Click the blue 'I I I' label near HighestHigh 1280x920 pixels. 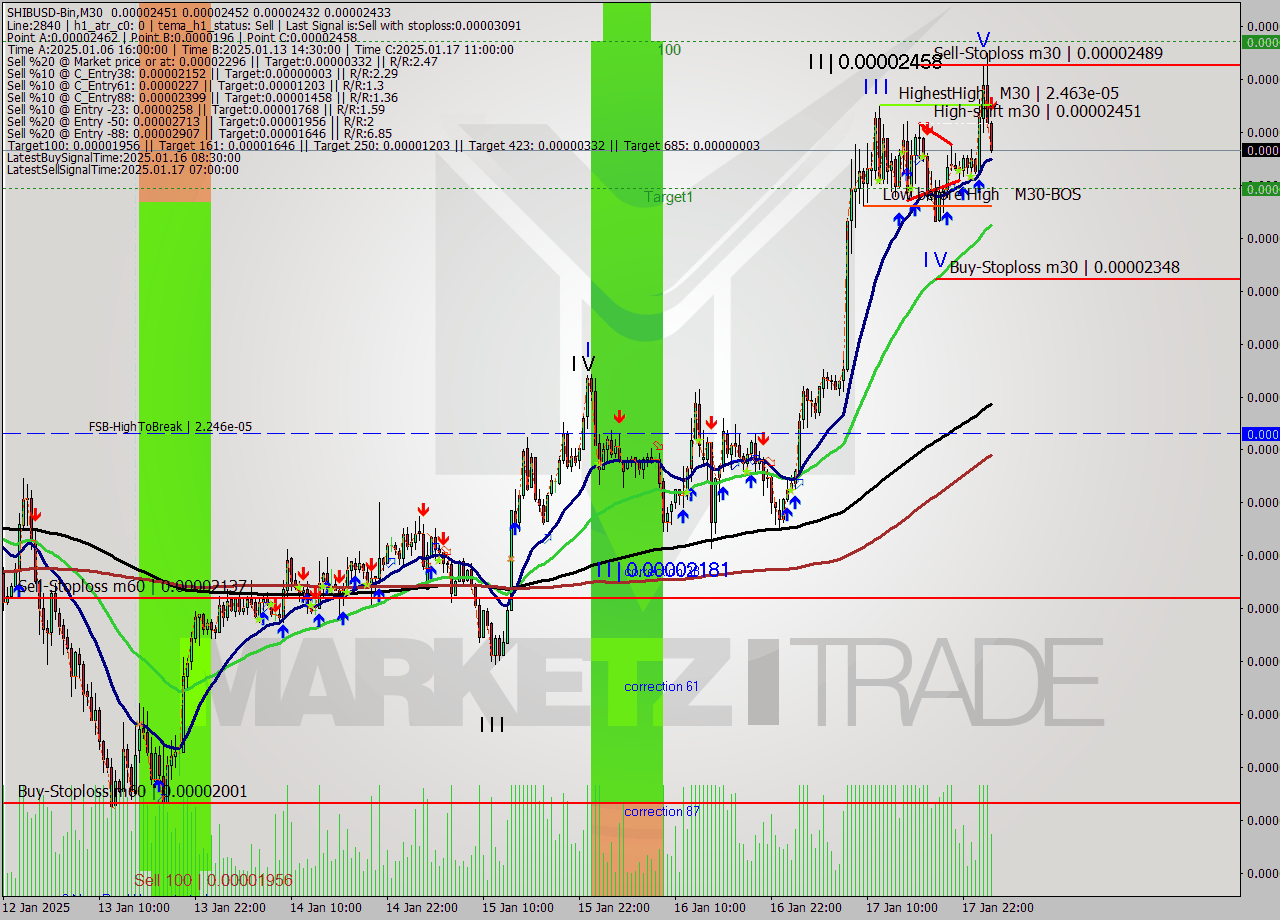pyautogui.click(x=877, y=87)
